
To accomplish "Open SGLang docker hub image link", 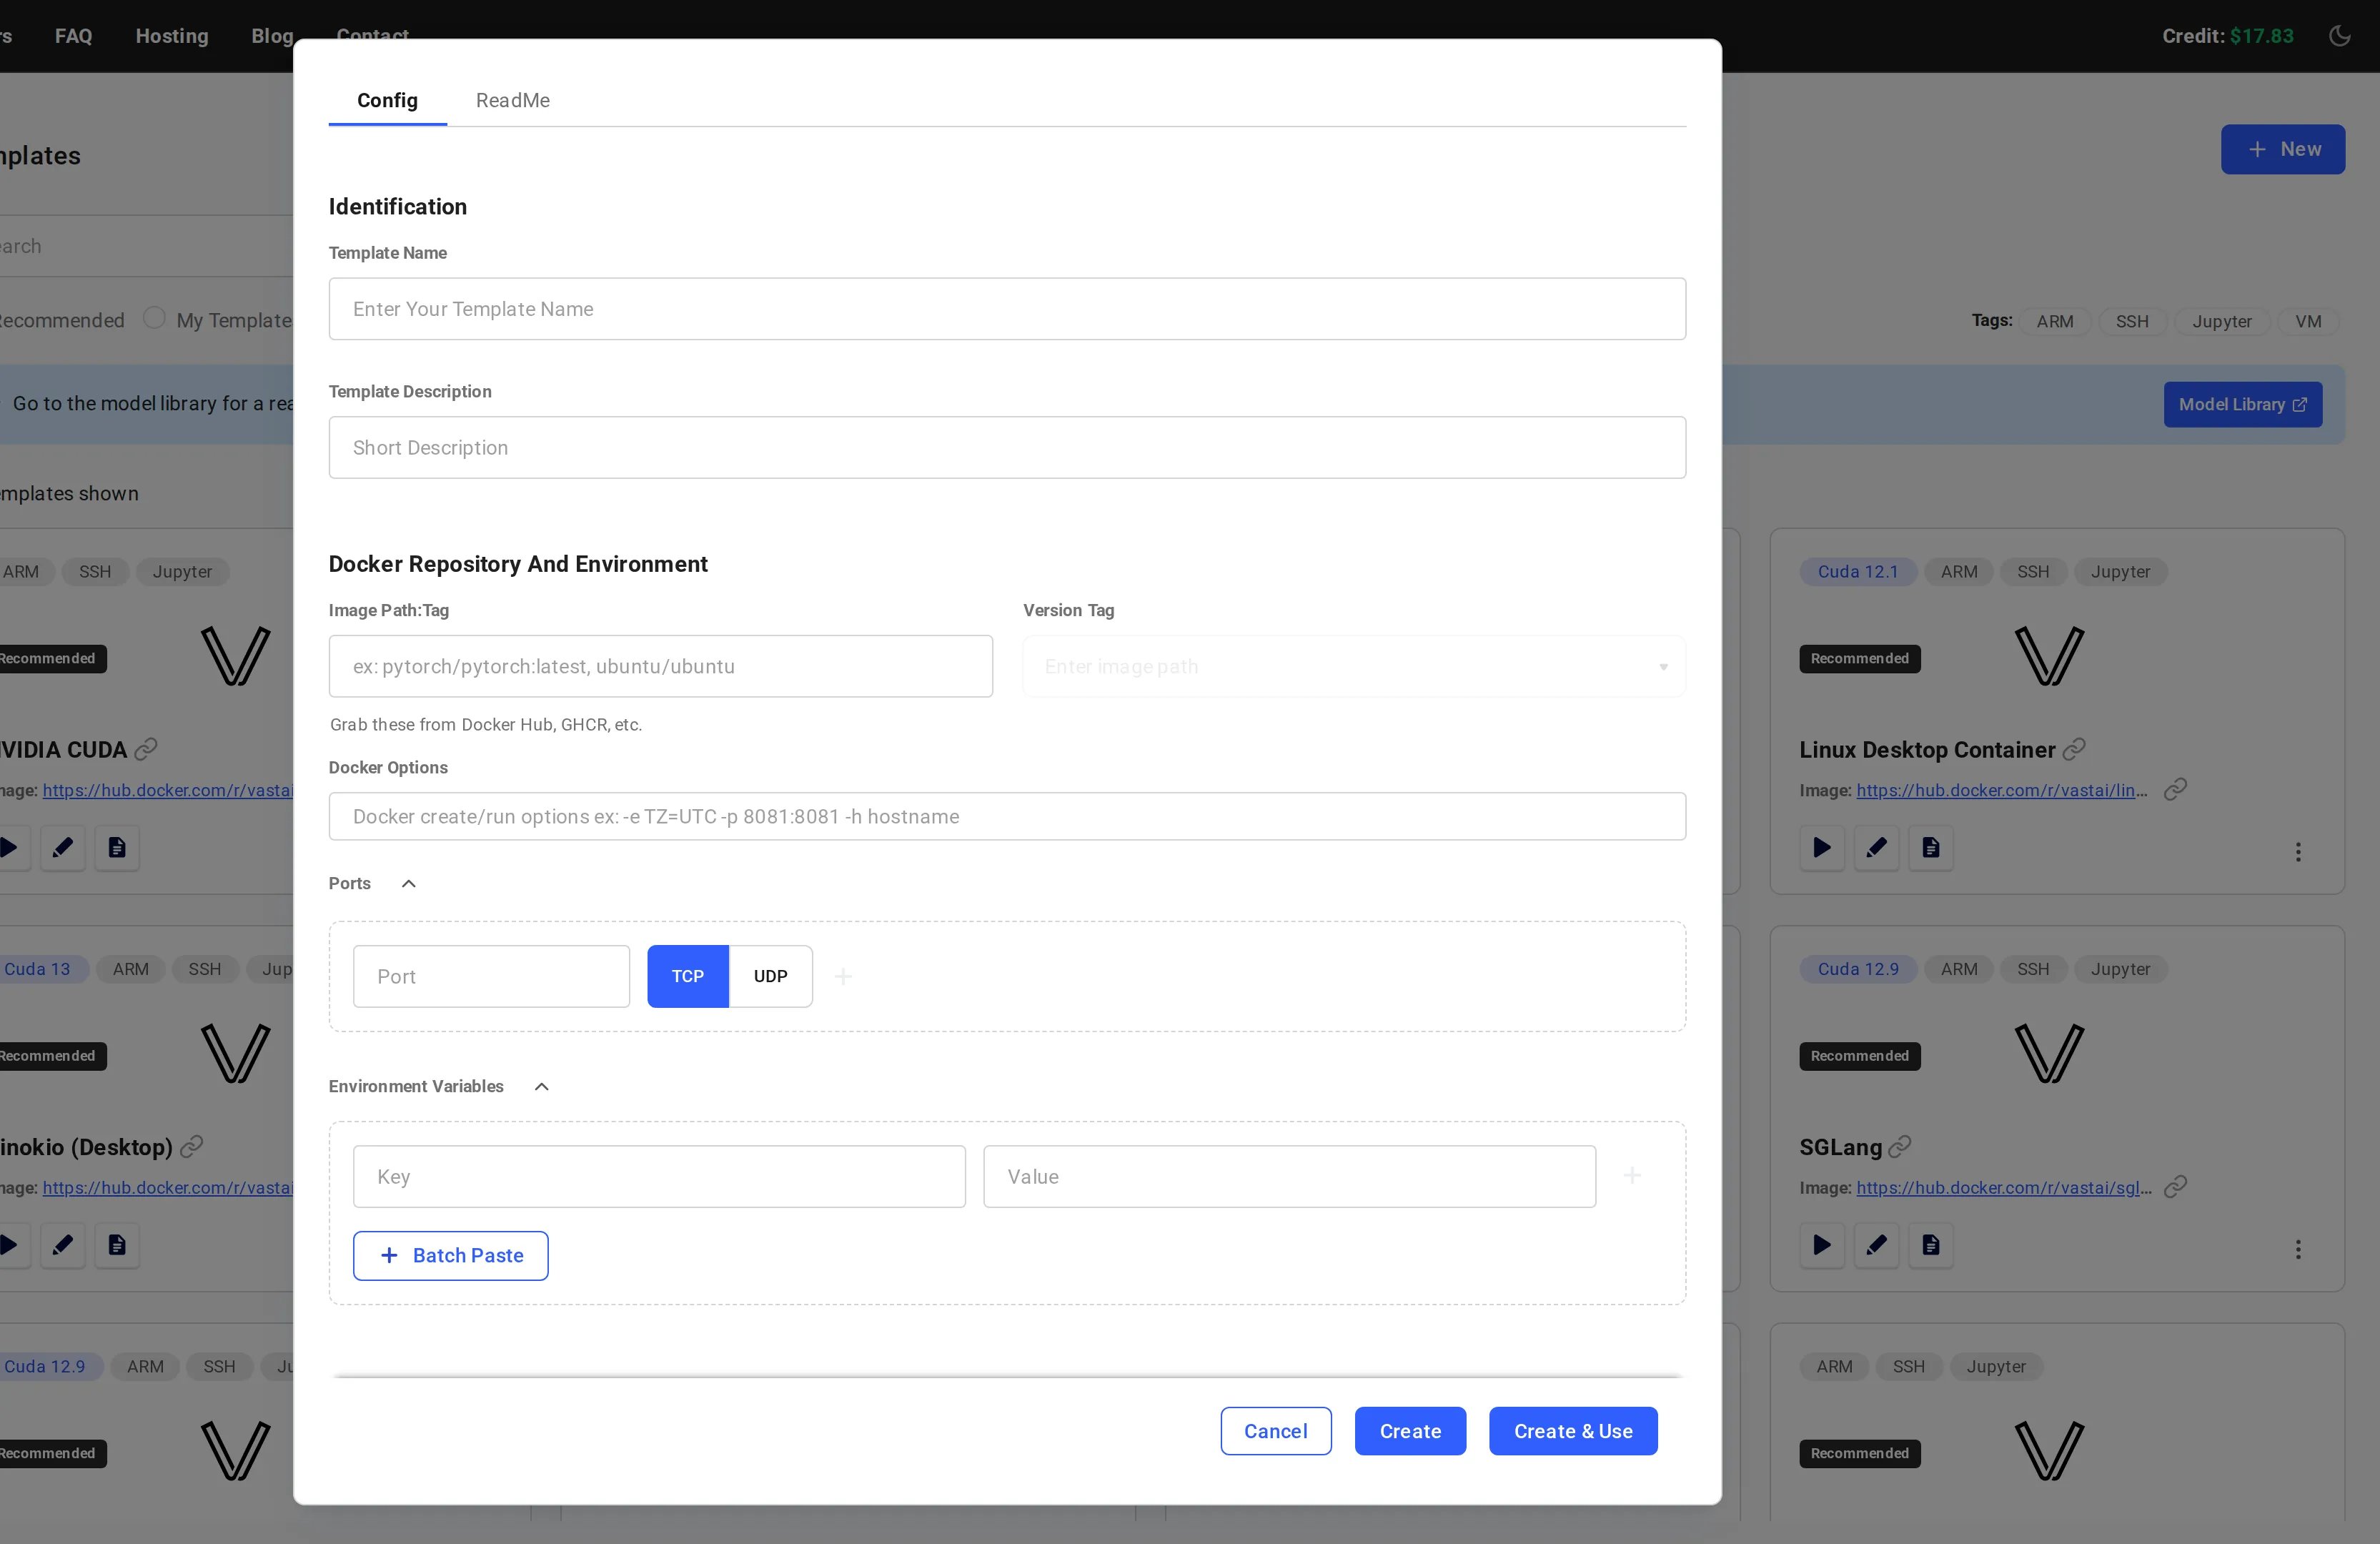I will 2004,1187.
